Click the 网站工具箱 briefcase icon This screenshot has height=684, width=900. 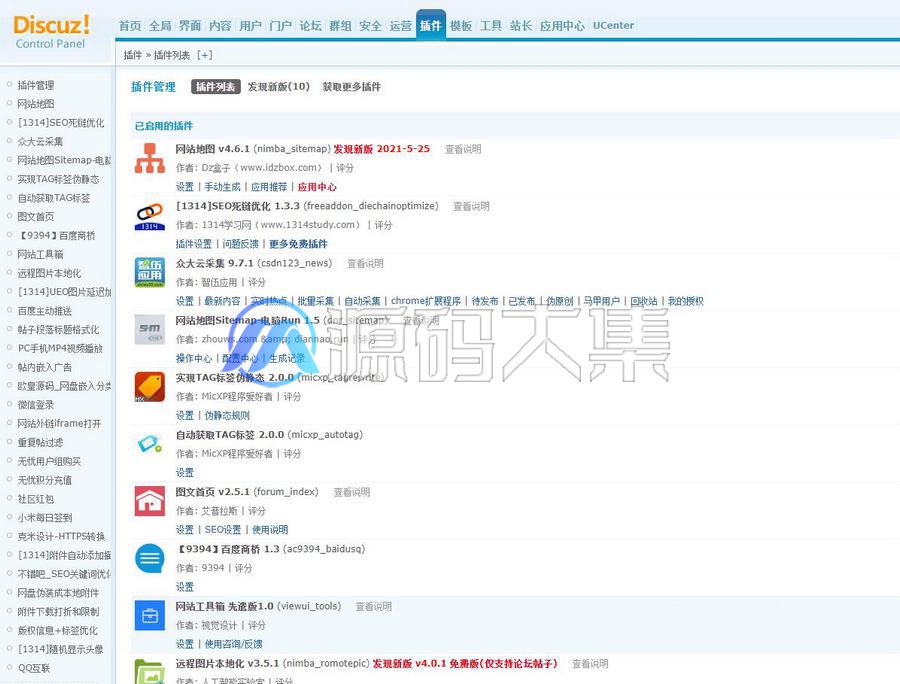(150, 615)
